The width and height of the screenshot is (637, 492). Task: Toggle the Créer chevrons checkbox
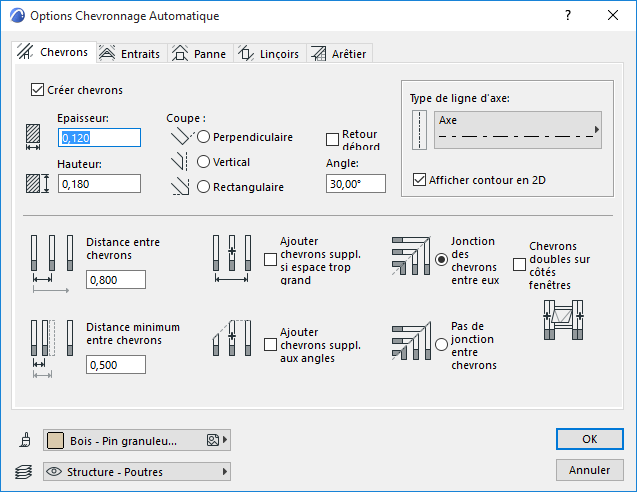pos(38,90)
